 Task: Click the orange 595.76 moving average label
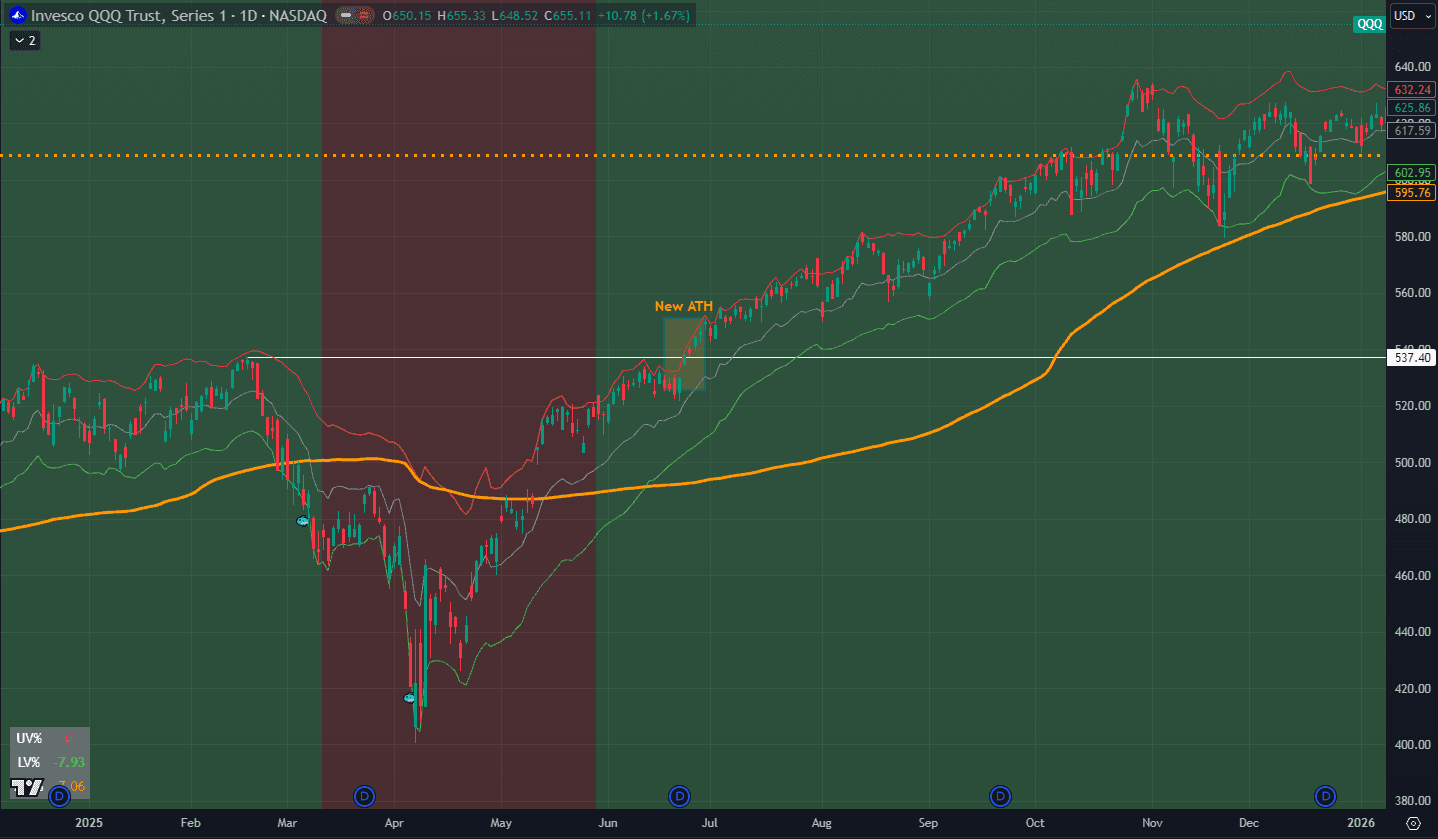pos(1412,193)
